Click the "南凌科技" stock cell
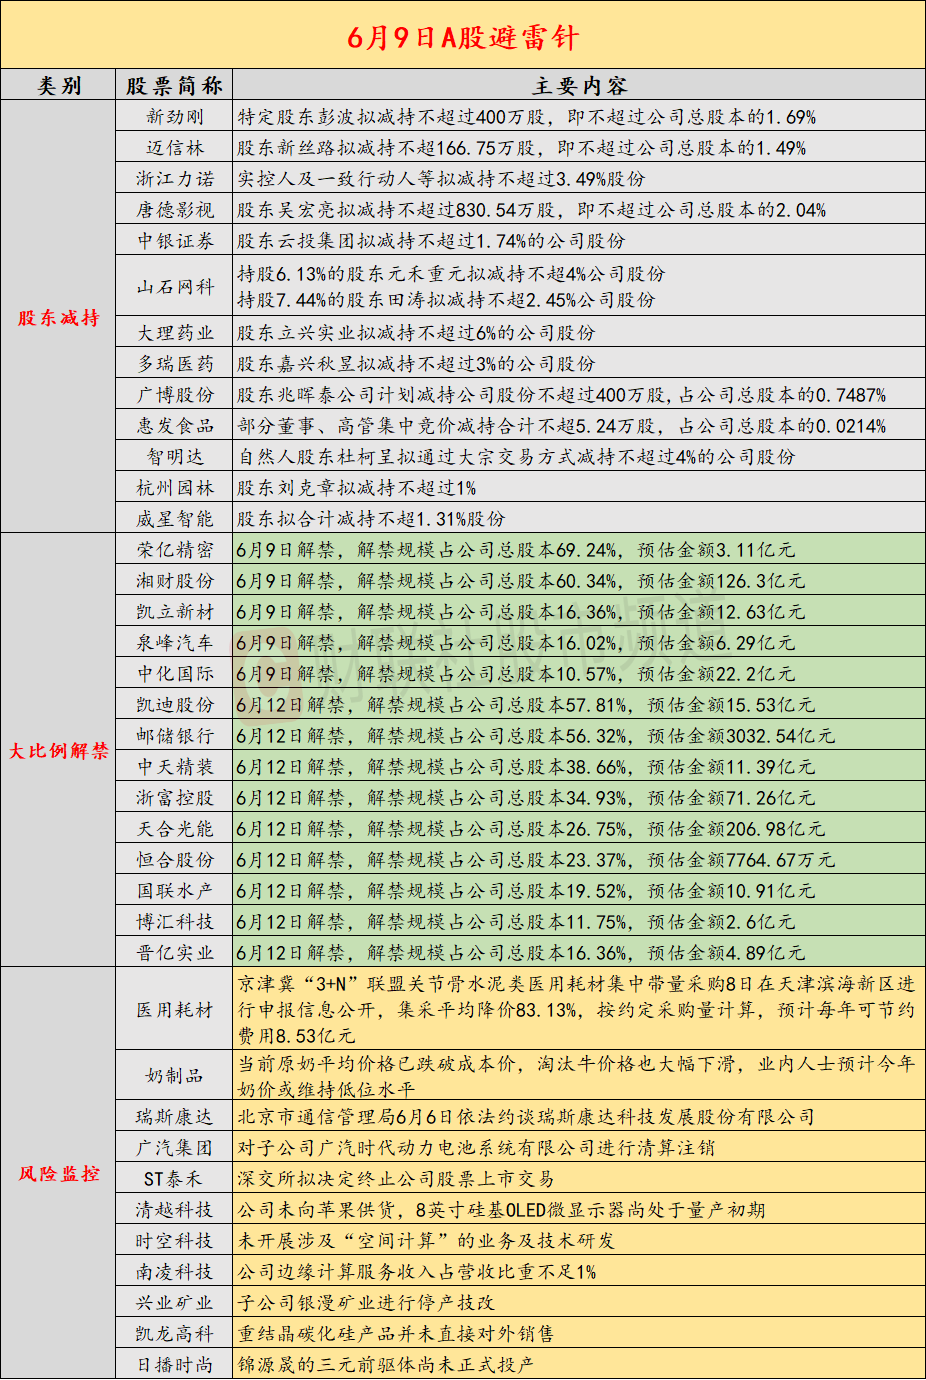 175,1272
